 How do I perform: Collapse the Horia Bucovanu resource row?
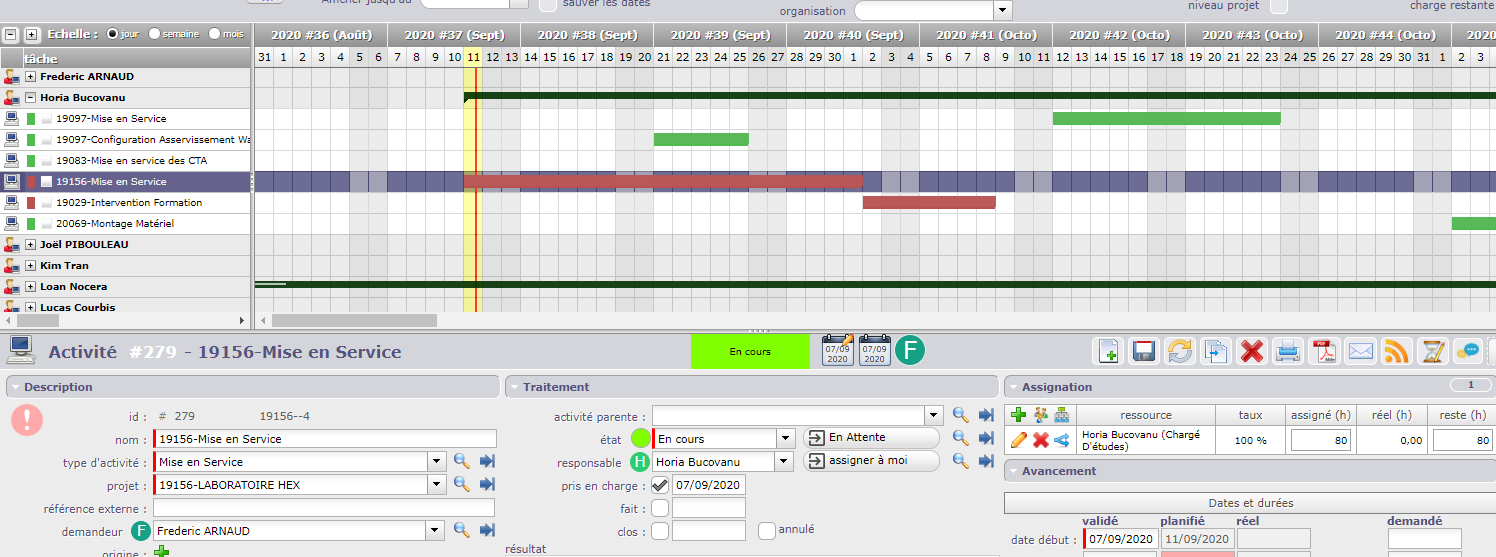coord(31,98)
